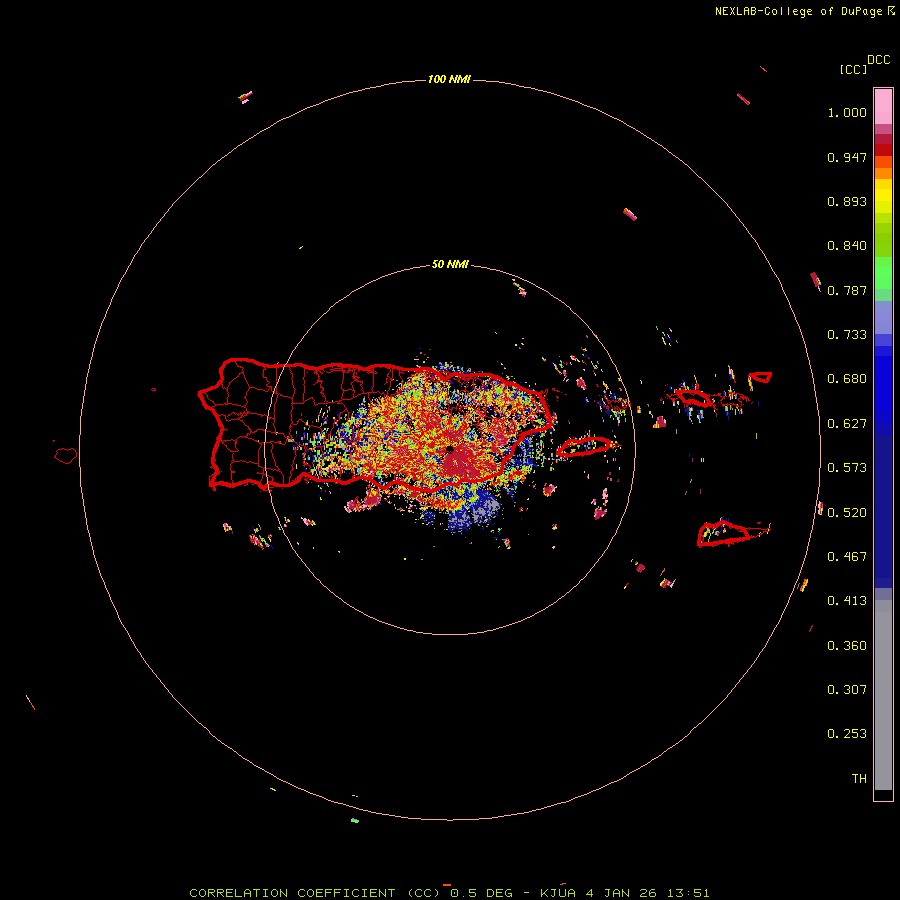Click the 50 NMI range ring label

[450, 264]
